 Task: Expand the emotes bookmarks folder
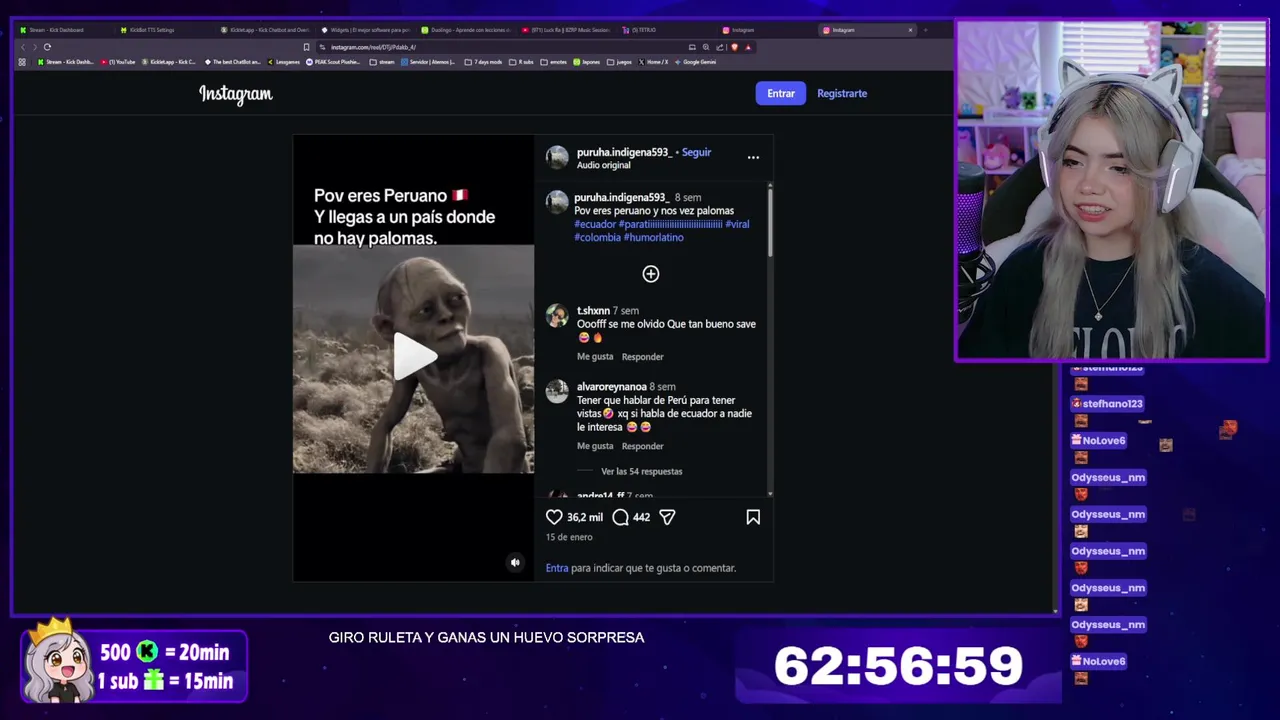554,62
